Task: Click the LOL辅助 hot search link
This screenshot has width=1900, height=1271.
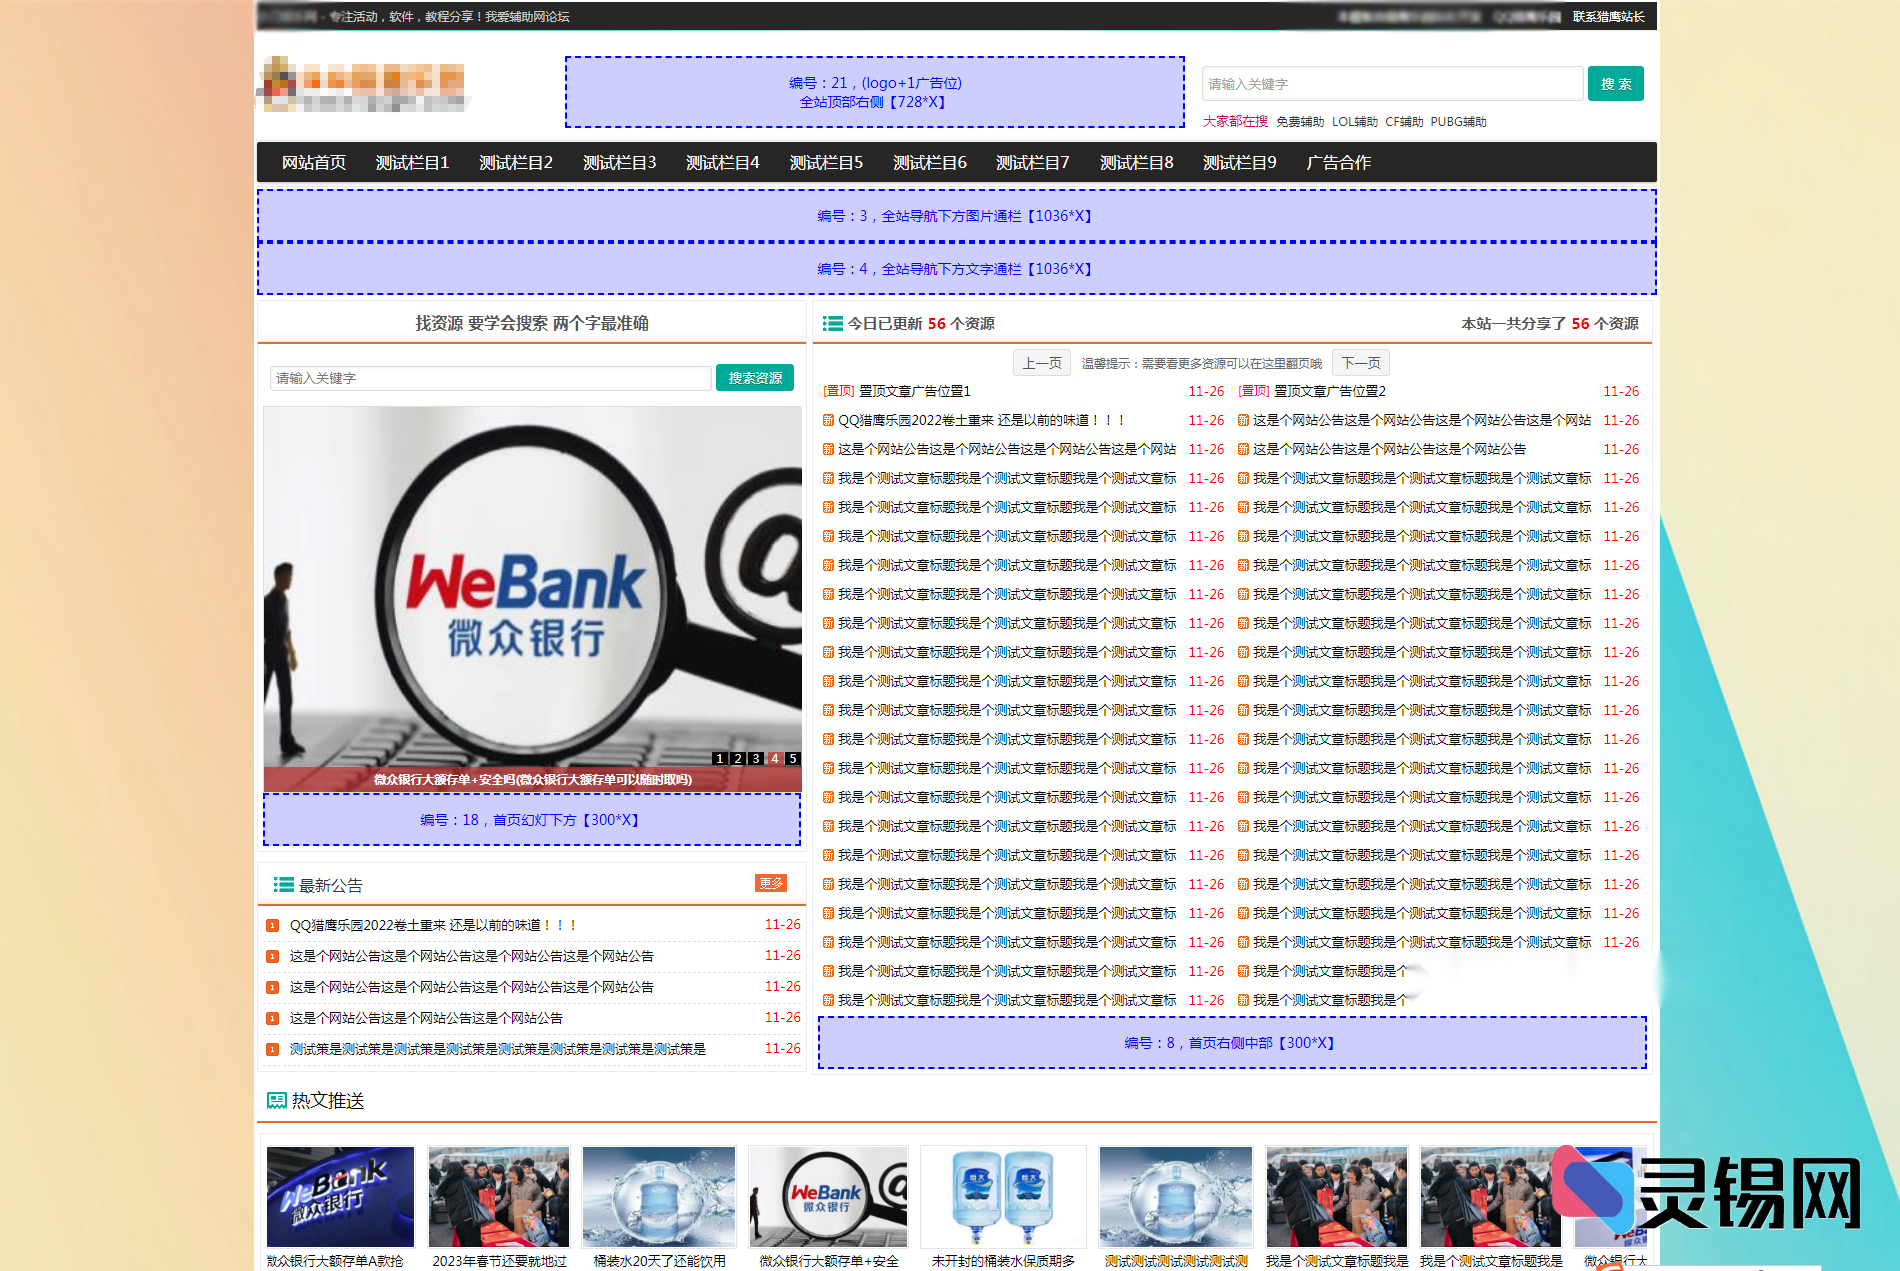Action: click(x=1354, y=122)
